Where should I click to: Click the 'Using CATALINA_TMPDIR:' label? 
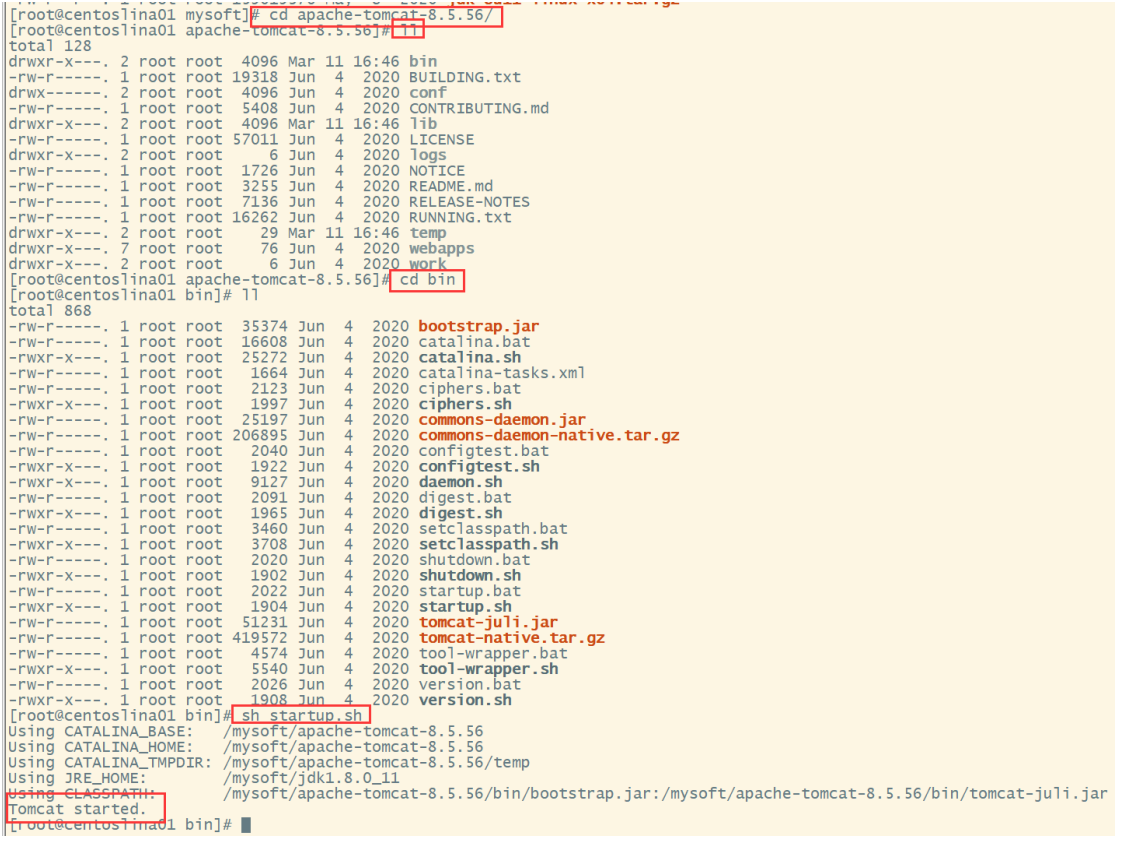[110, 763]
